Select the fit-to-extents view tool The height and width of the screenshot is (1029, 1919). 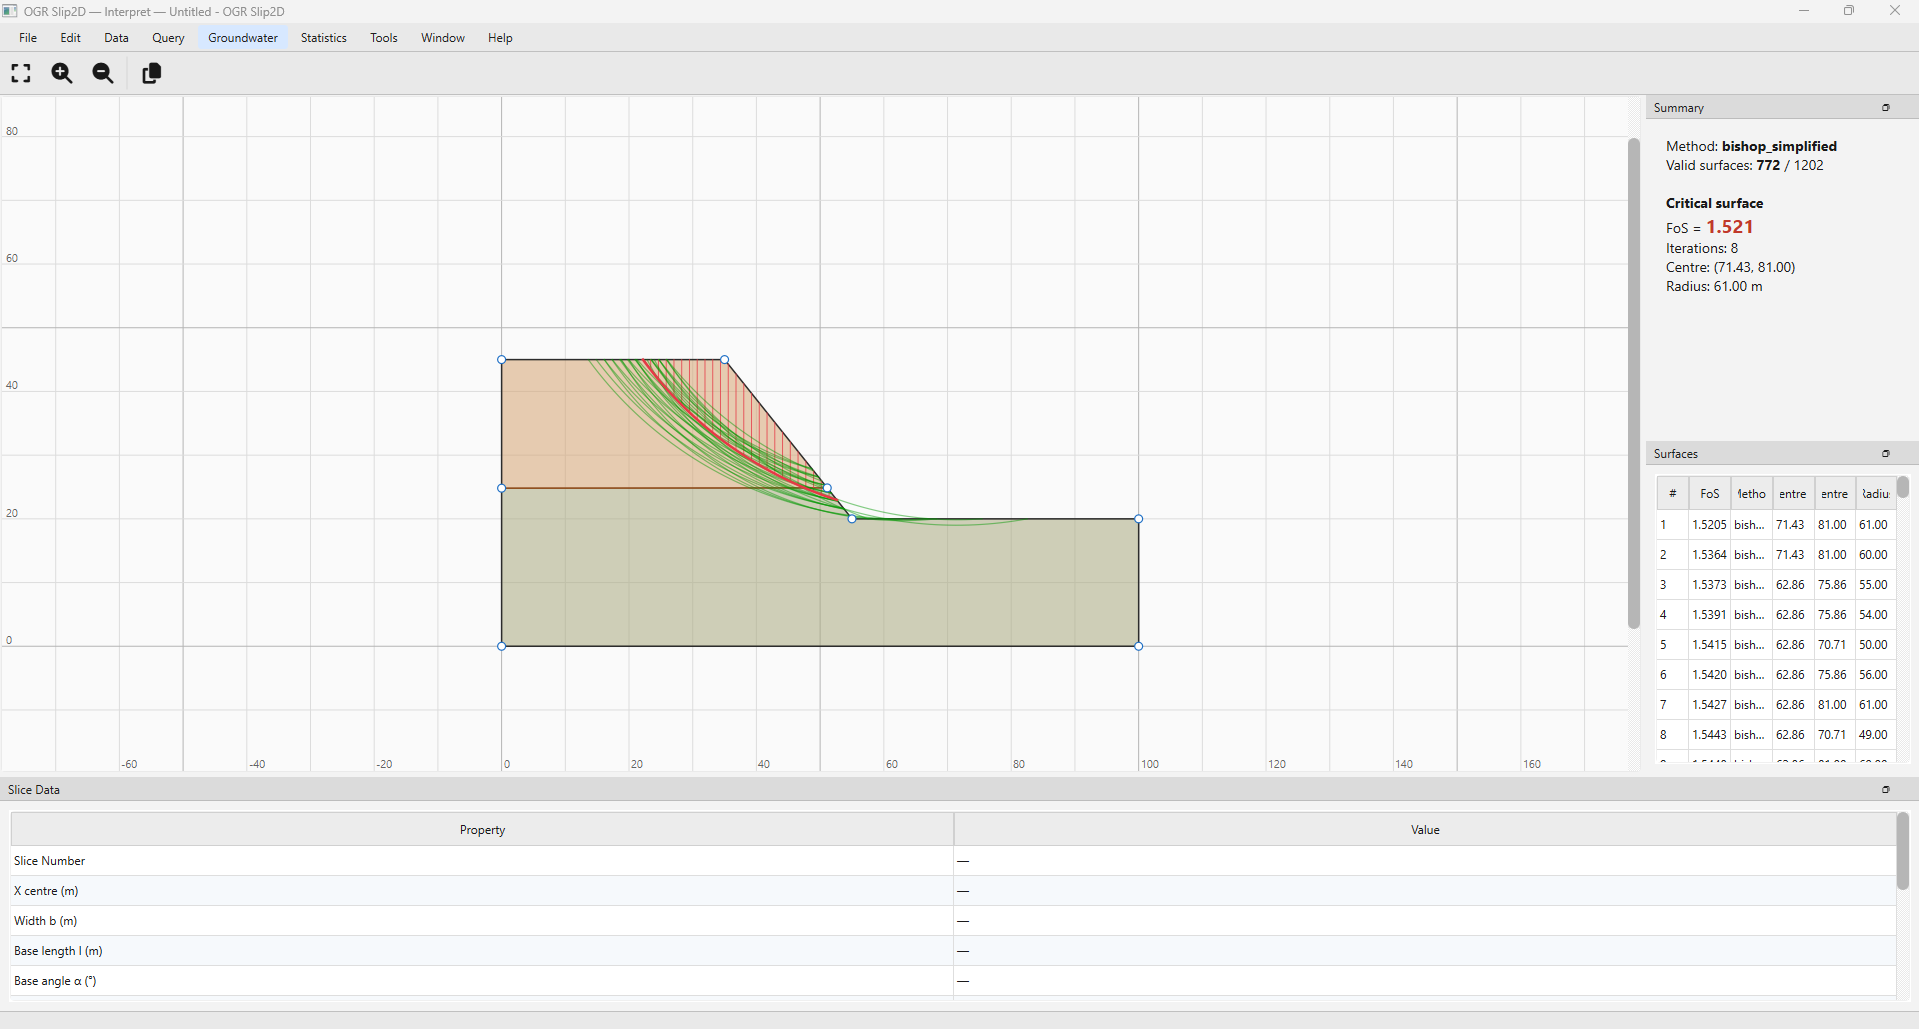tap(20, 73)
